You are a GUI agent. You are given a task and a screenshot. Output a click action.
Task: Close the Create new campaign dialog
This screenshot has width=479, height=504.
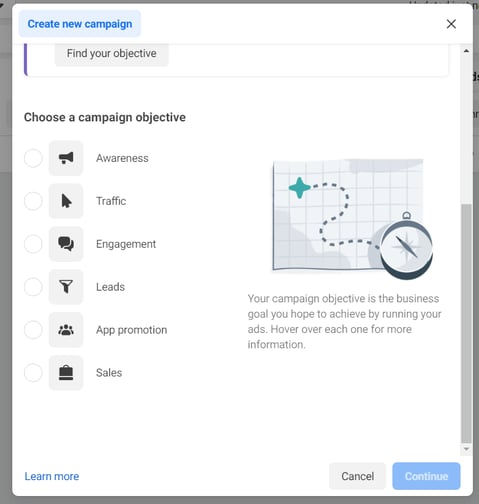pos(451,24)
